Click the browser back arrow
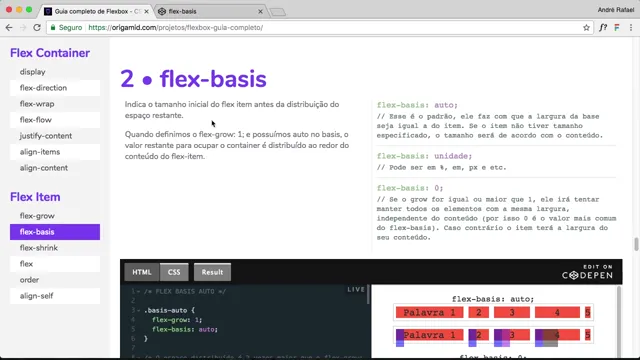The height and width of the screenshot is (360, 640). pos(9,27)
